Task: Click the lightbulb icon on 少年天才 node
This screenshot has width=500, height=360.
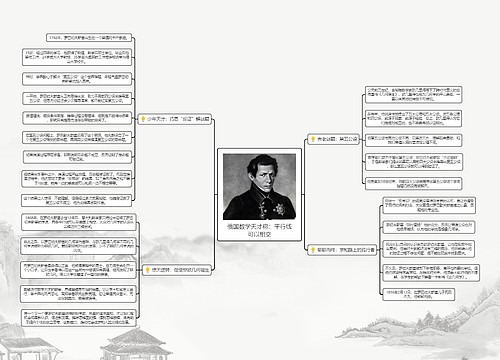Action: coord(143,119)
